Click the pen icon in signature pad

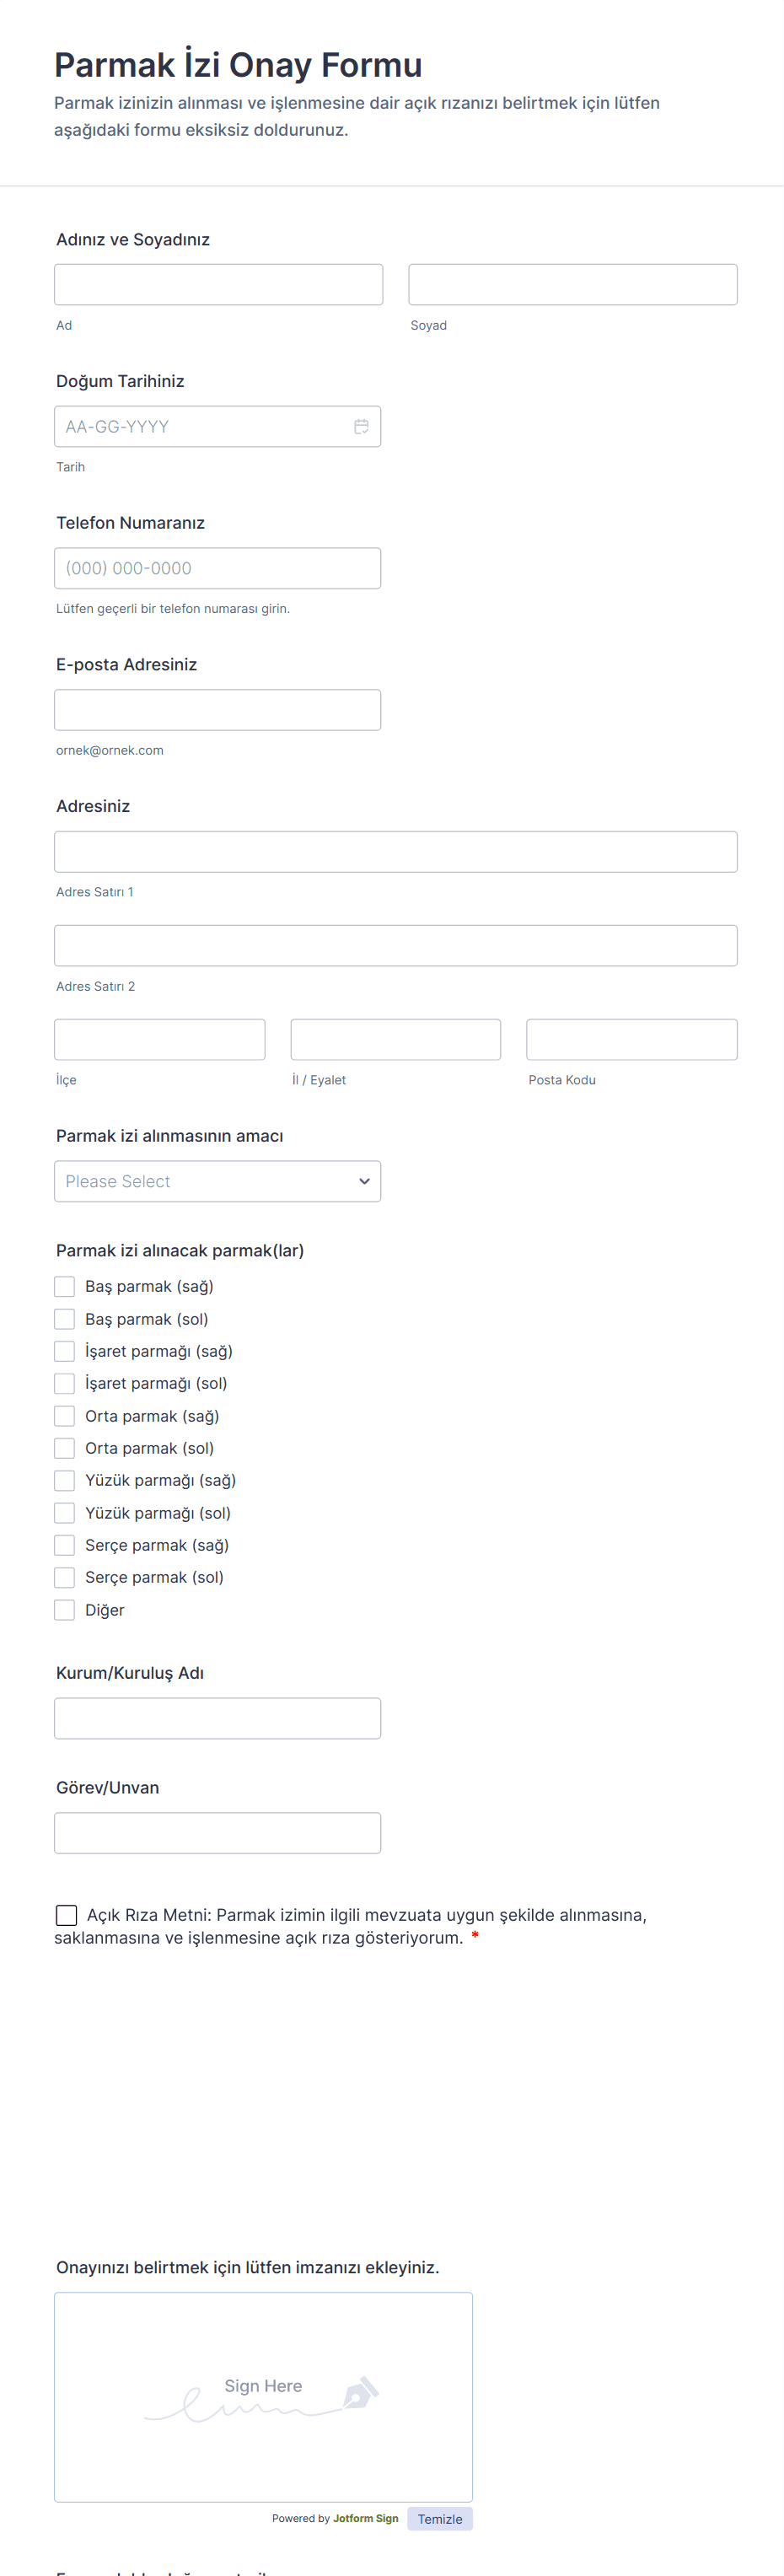coord(360,2393)
